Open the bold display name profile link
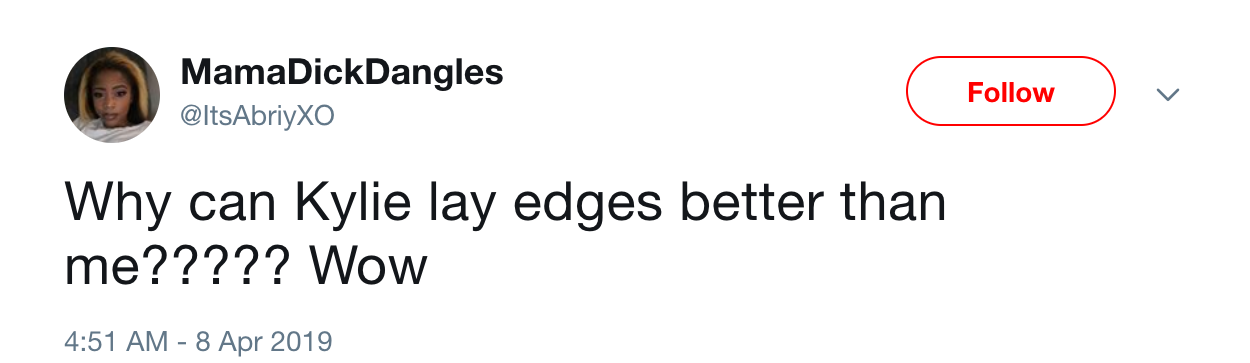 click(342, 72)
